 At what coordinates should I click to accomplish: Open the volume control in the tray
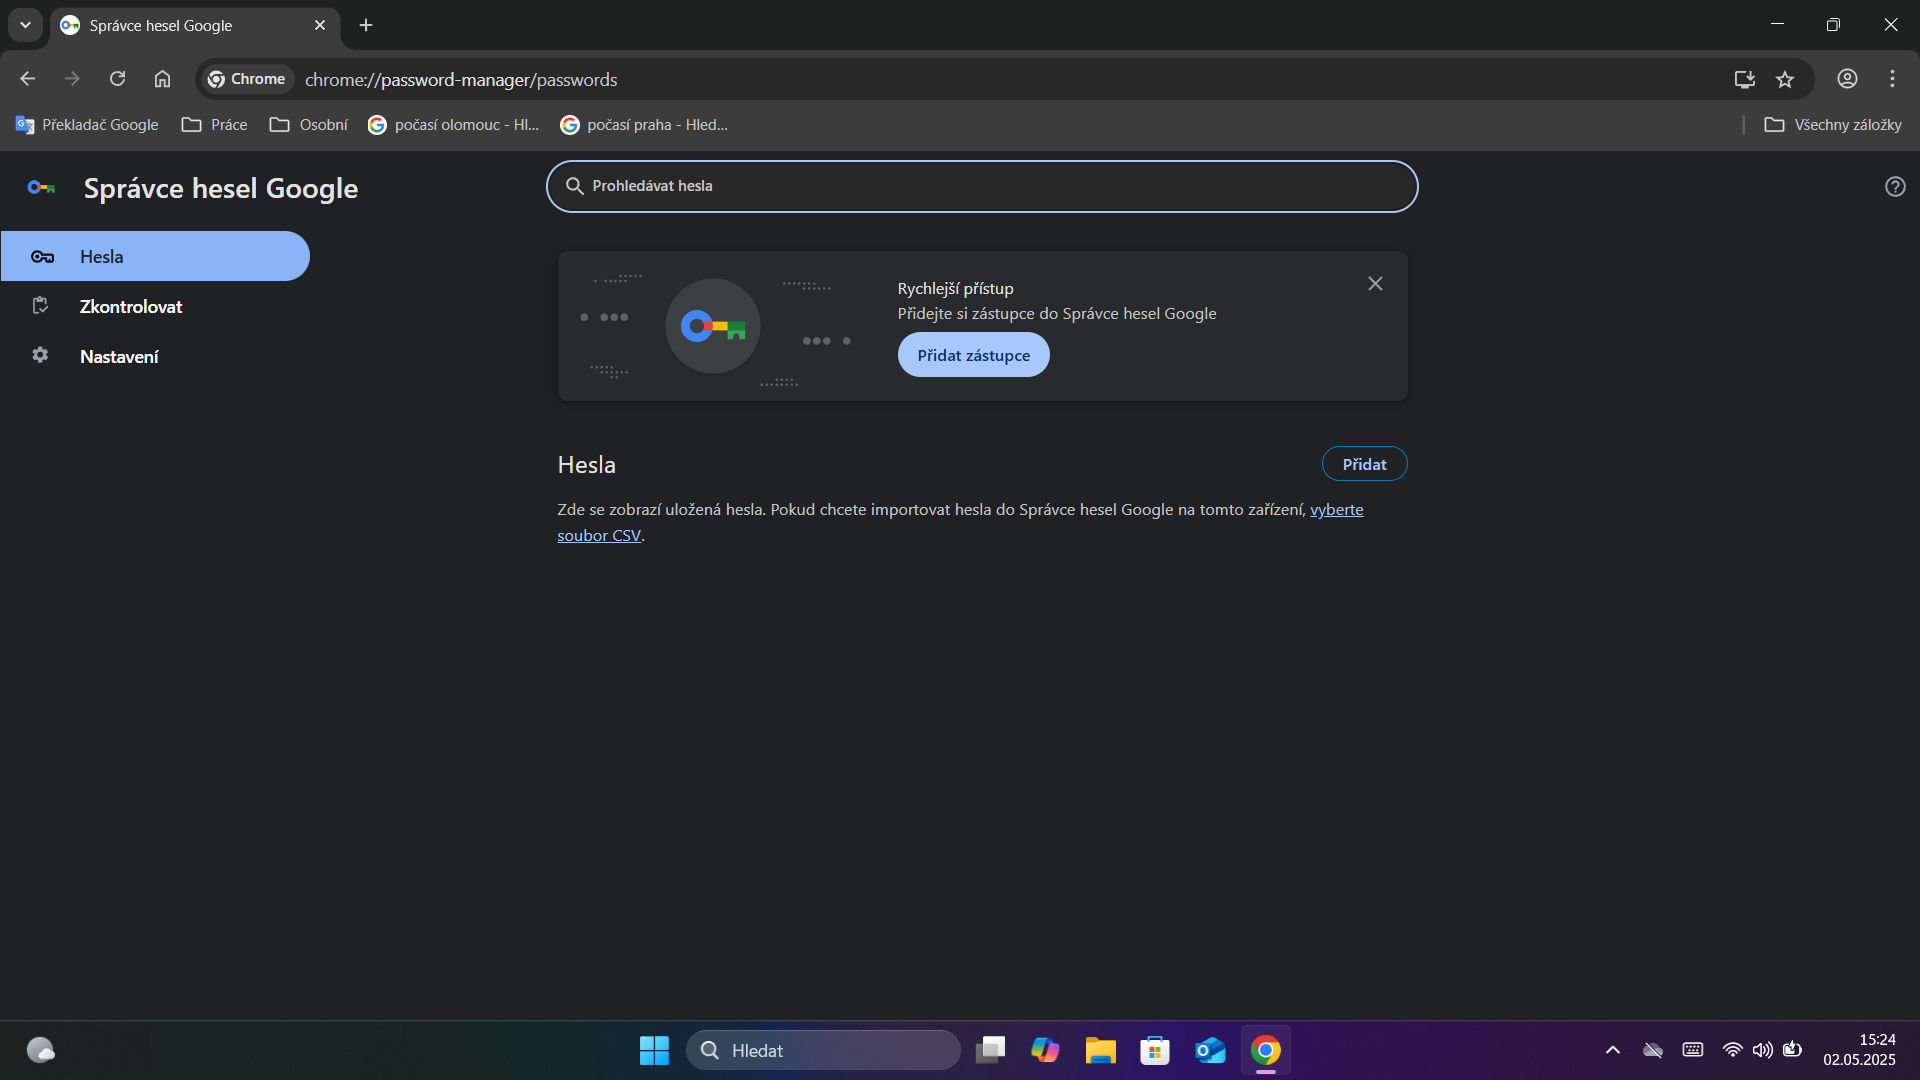pyautogui.click(x=1763, y=1050)
